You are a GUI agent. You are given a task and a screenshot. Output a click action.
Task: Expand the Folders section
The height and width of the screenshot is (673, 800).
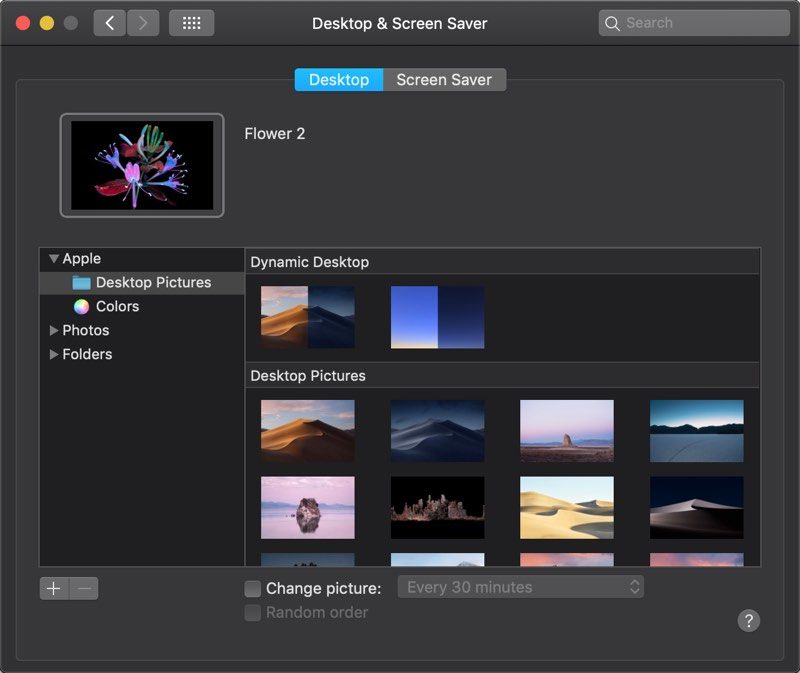tap(54, 354)
